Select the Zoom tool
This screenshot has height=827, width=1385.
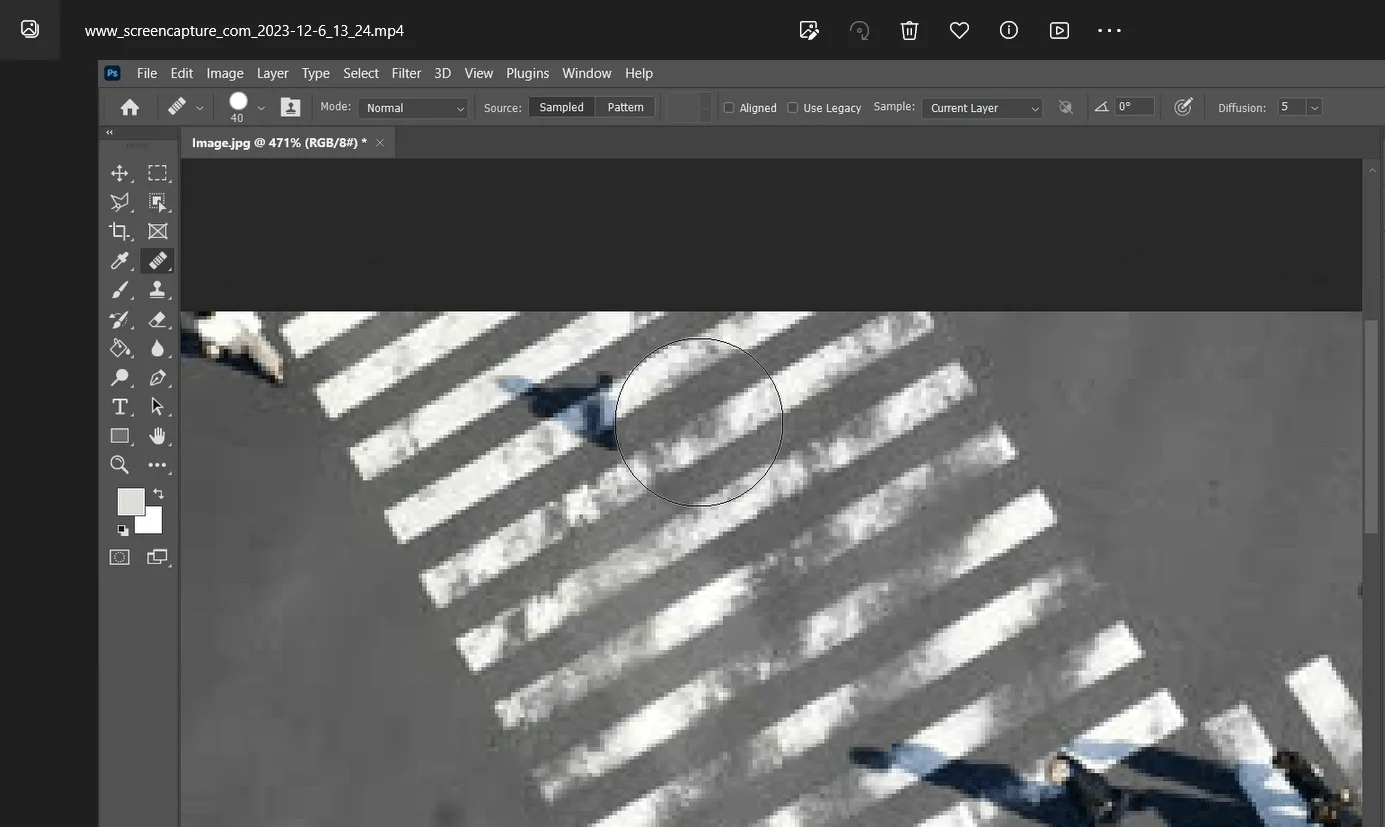point(120,465)
